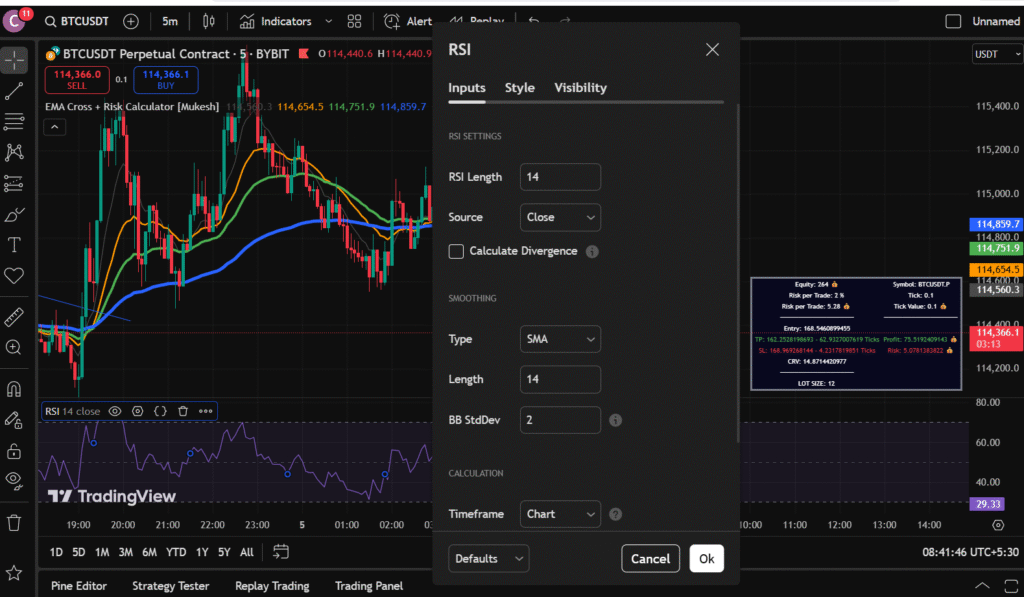Click the 114,366.1 BUY button
1024x597 pixels.
(166, 80)
